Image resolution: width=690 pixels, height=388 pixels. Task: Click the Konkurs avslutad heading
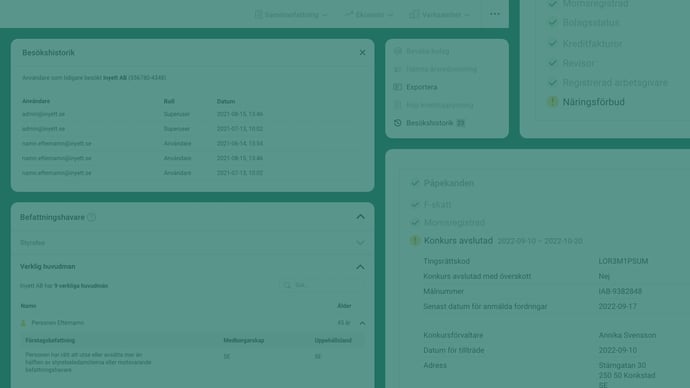click(458, 241)
